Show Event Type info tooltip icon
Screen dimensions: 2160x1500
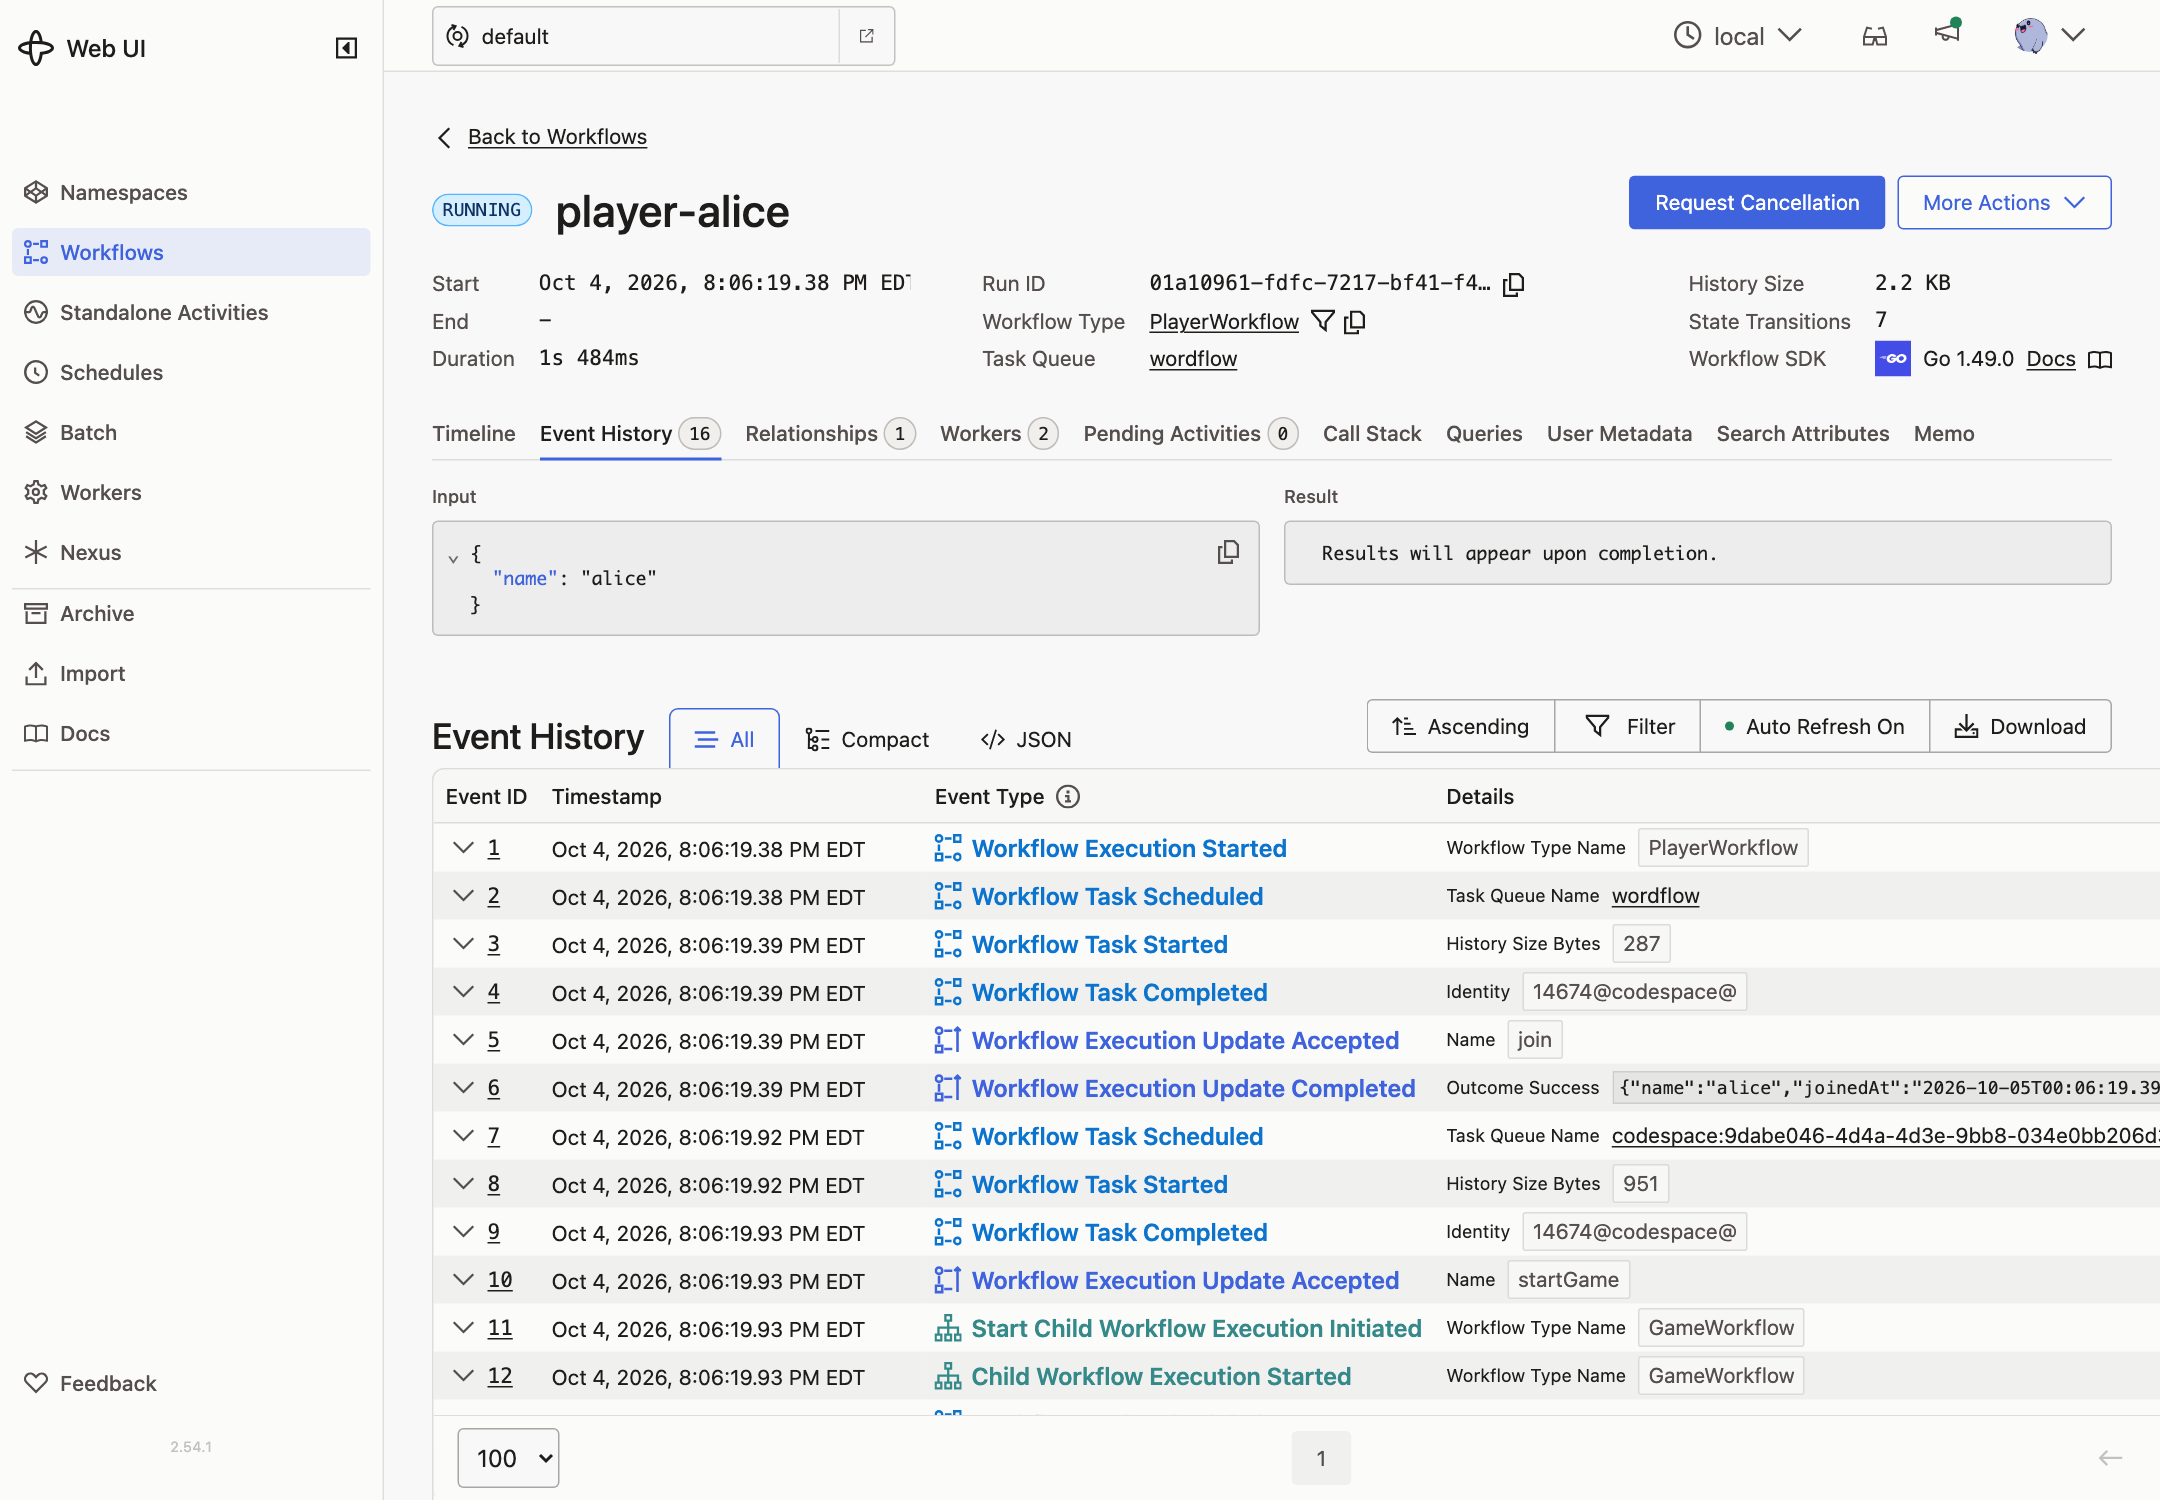point(1068,796)
